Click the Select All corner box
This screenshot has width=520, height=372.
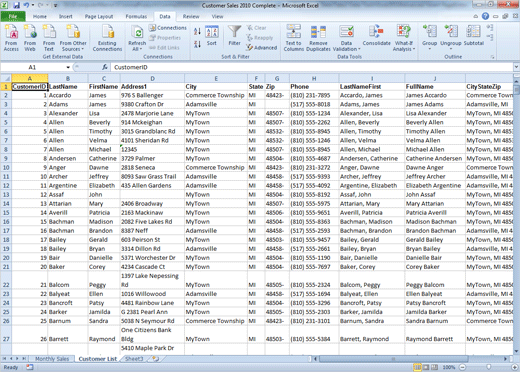pyautogui.click(x=6, y=78)
